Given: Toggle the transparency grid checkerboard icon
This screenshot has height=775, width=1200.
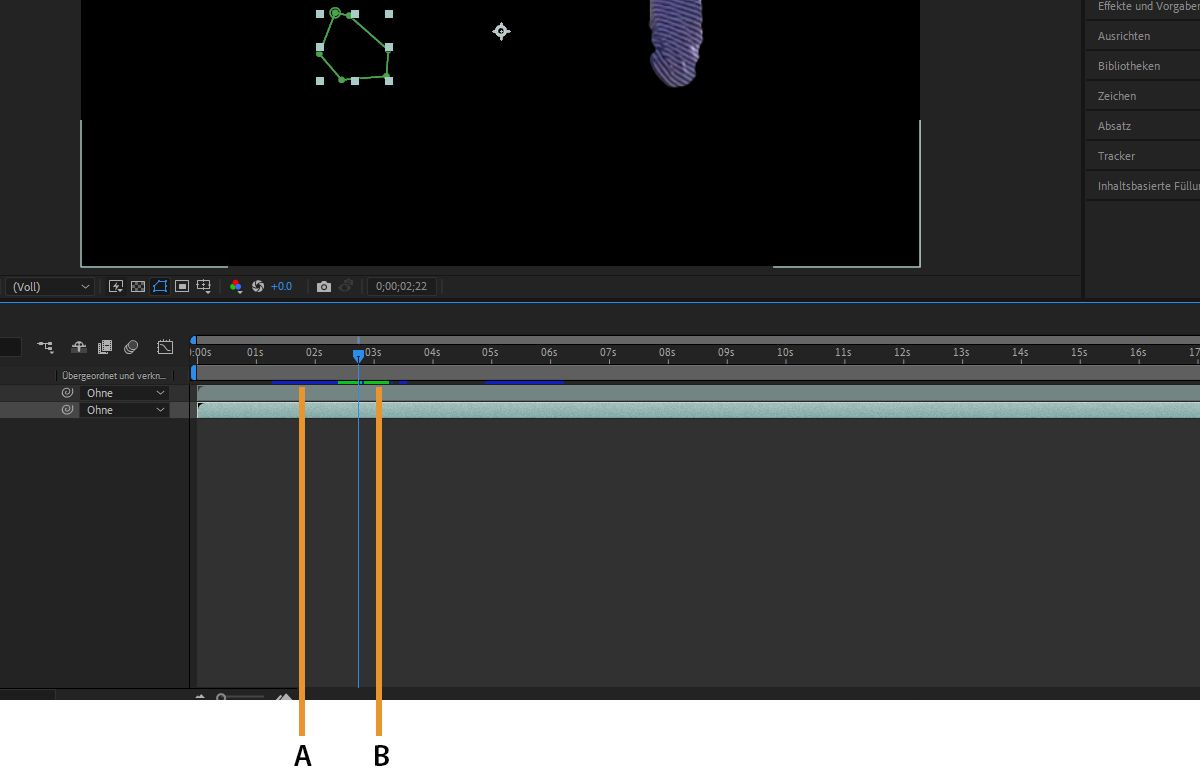Looking at the screenshot, I should point(138,286).
